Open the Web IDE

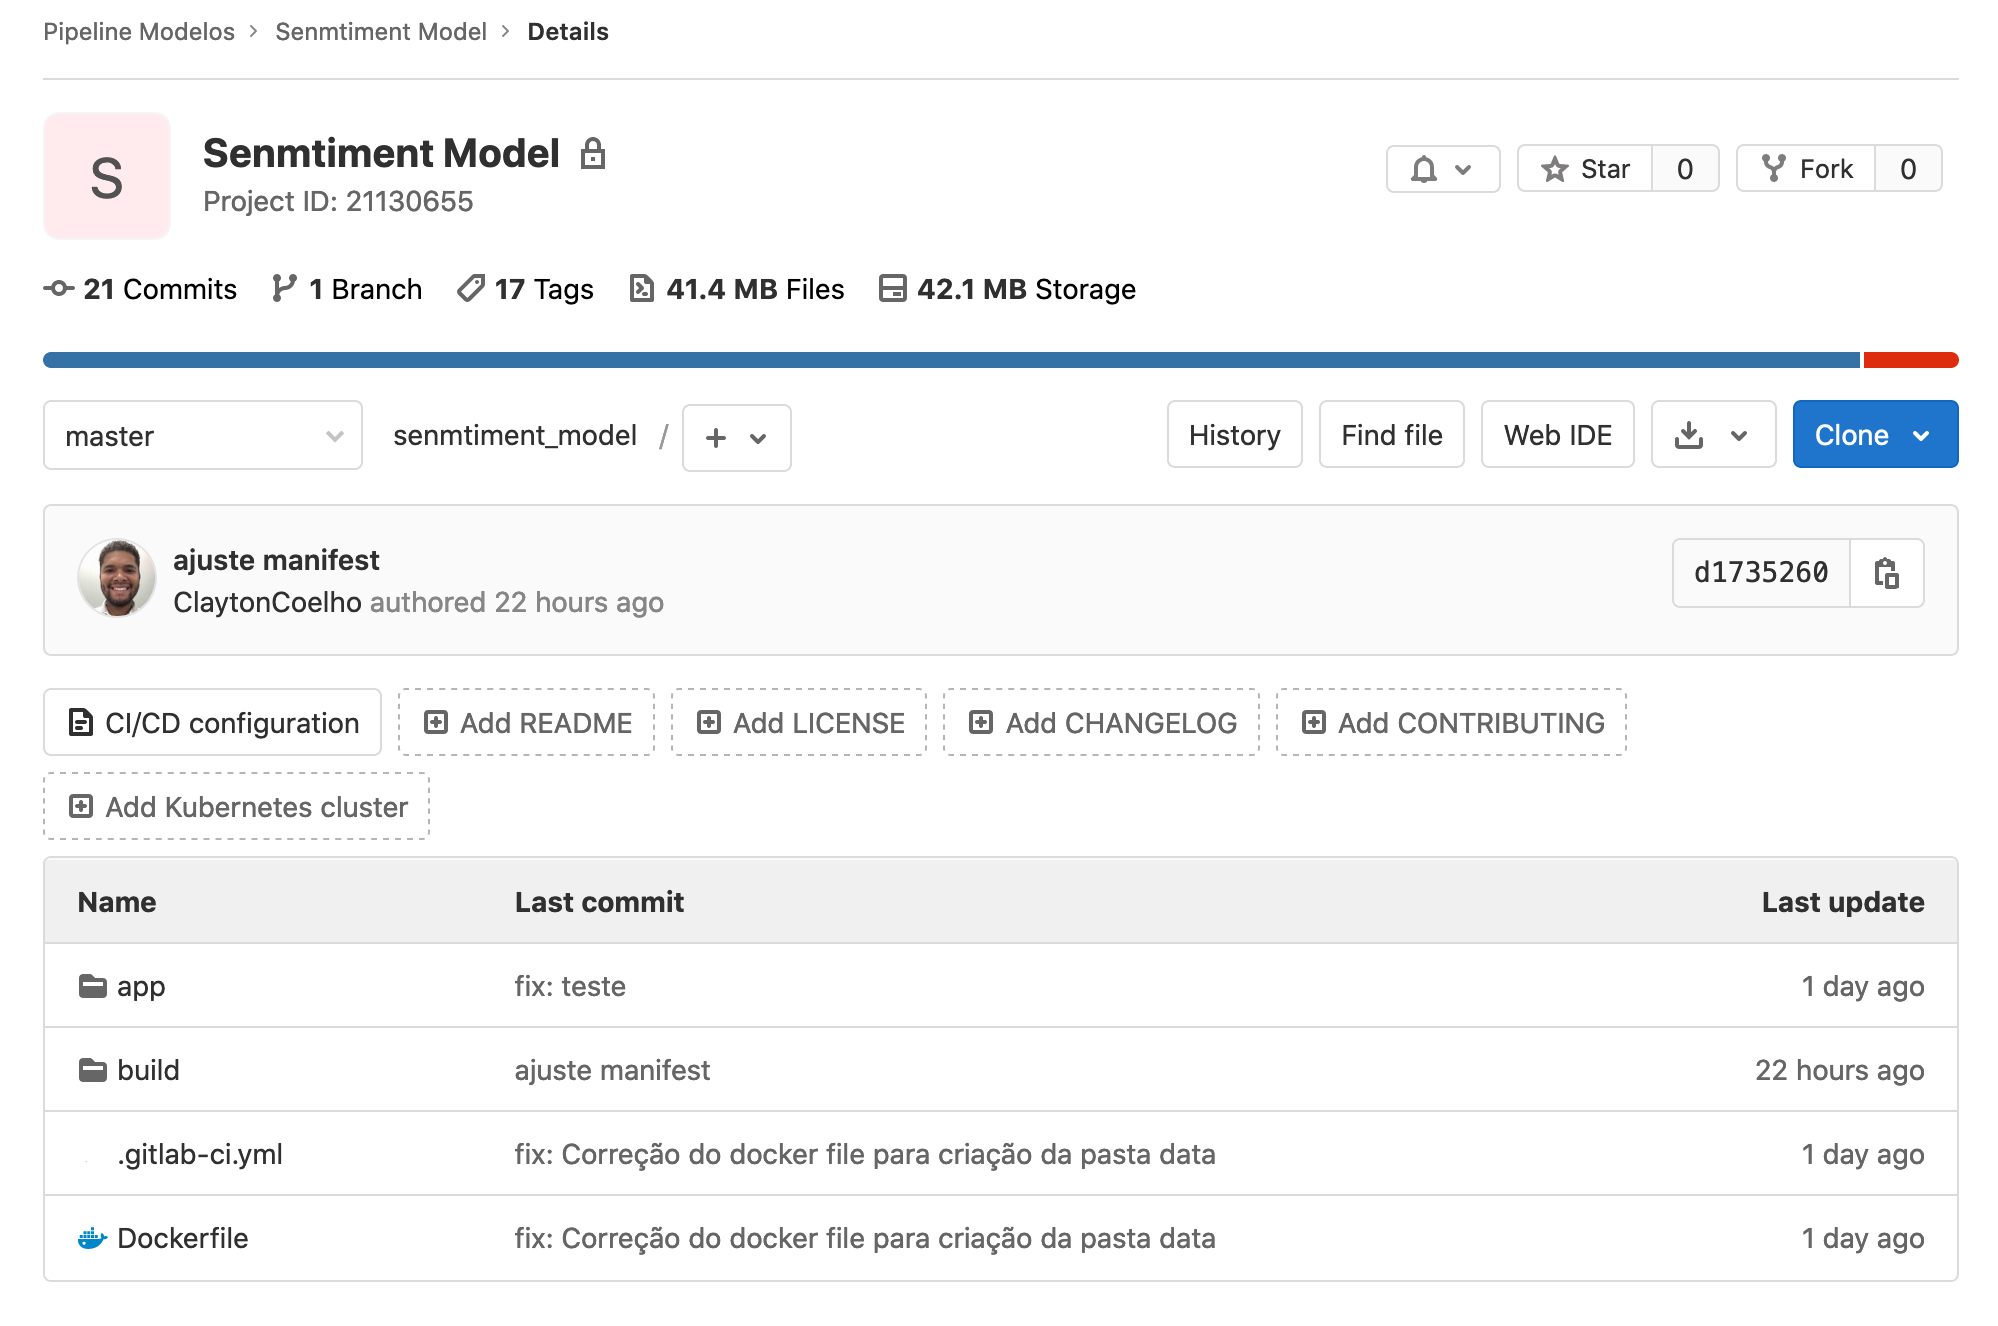coord(1557,435)
